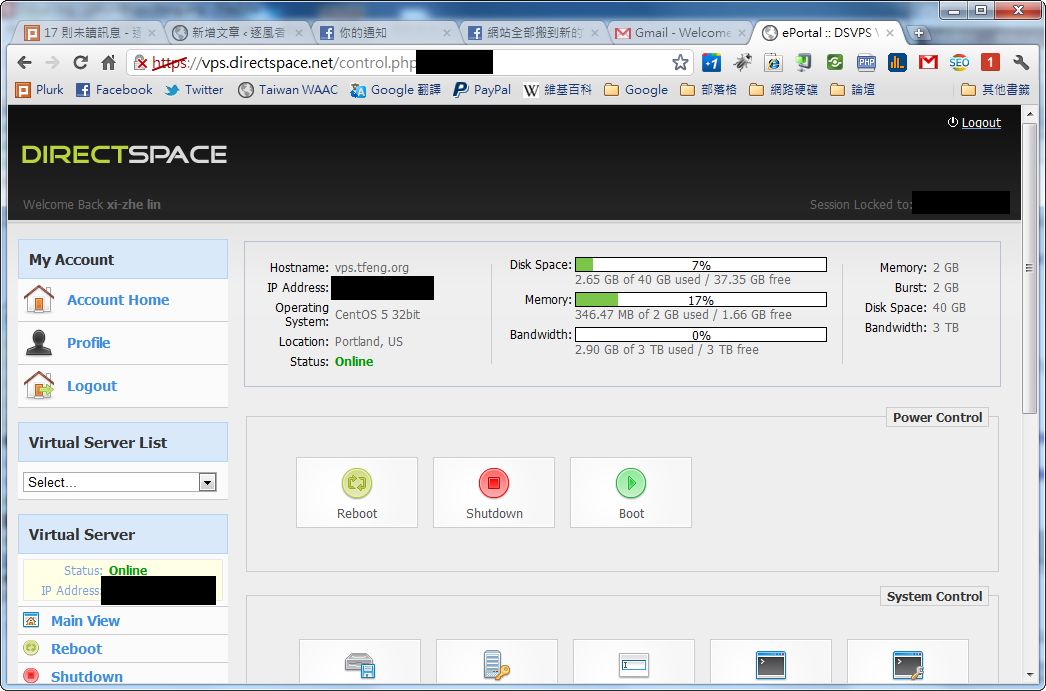Expand the 網路硬碟 bookmarks folder

tap(783, 90)
